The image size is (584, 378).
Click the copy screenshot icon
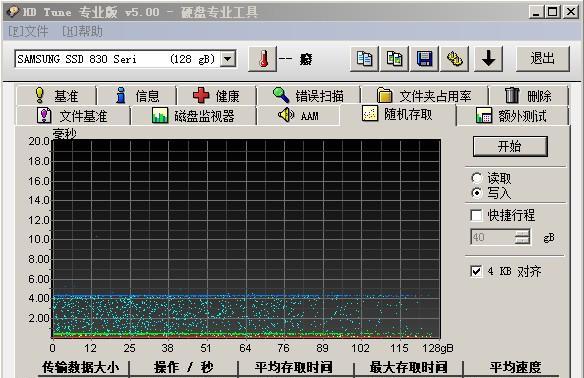pos(394,59)
